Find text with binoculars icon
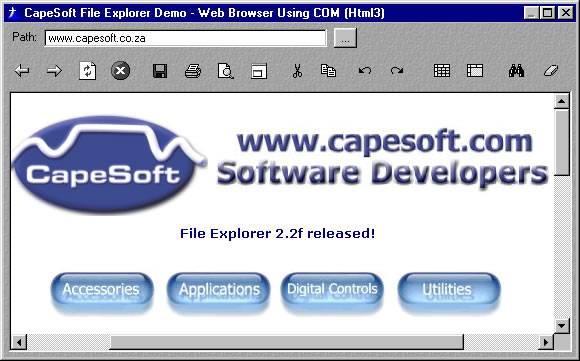 (x=516, y=70)
